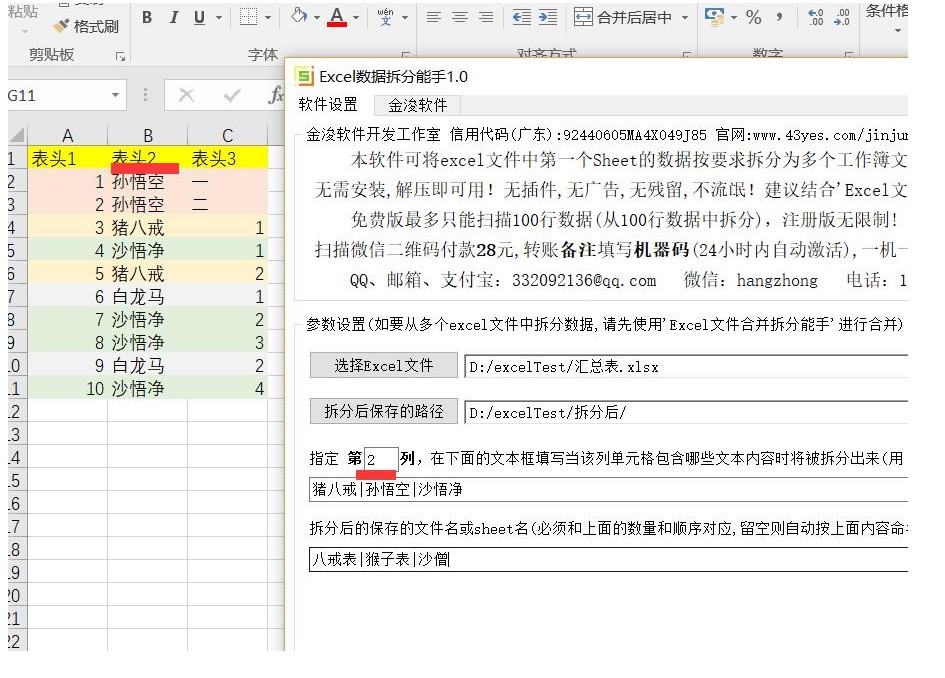Apply the fill color bucket icon
Image resolution: width=945 pixels, height=678 pixels.
298,17
